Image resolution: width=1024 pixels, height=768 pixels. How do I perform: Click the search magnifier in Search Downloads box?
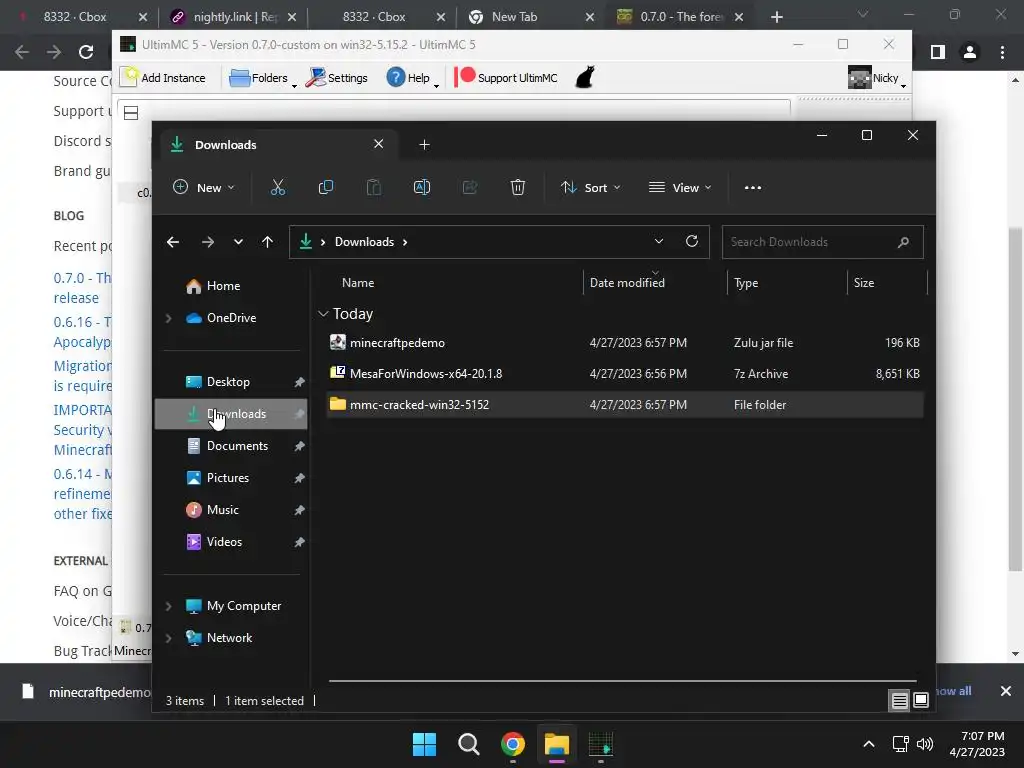click(903, 242)
